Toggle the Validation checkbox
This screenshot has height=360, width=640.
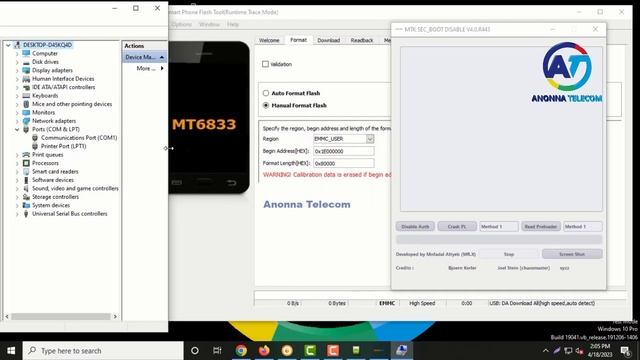266,64
